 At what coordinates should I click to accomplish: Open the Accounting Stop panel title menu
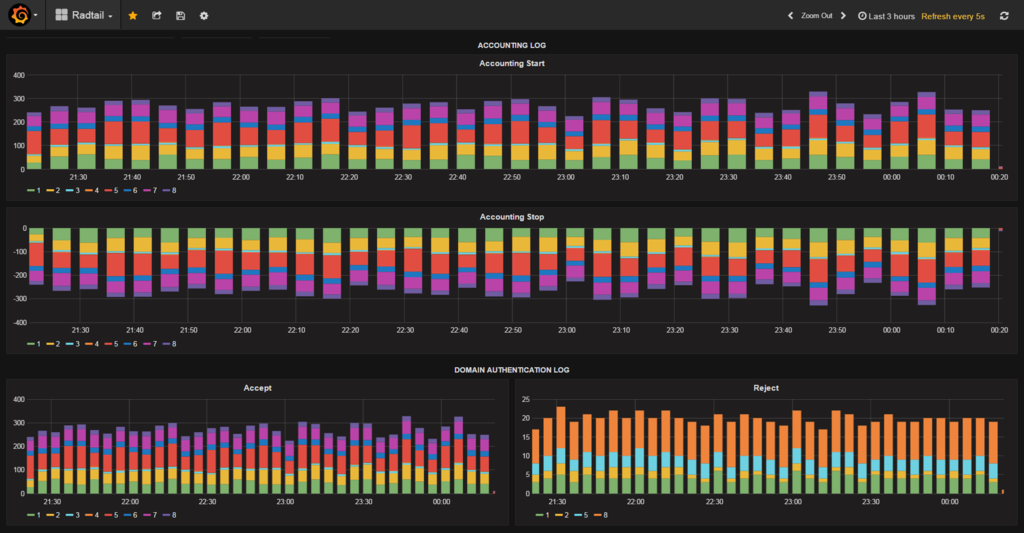point(511,217)
